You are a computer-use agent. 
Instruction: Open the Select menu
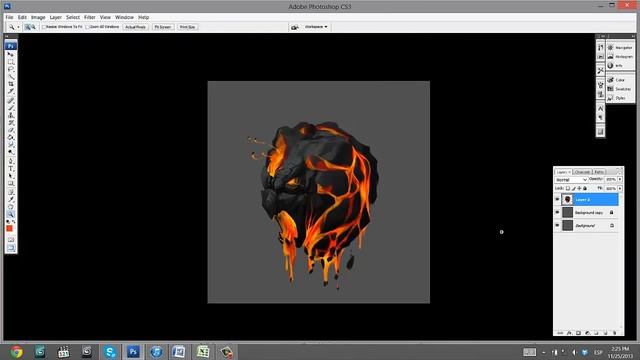73,17
